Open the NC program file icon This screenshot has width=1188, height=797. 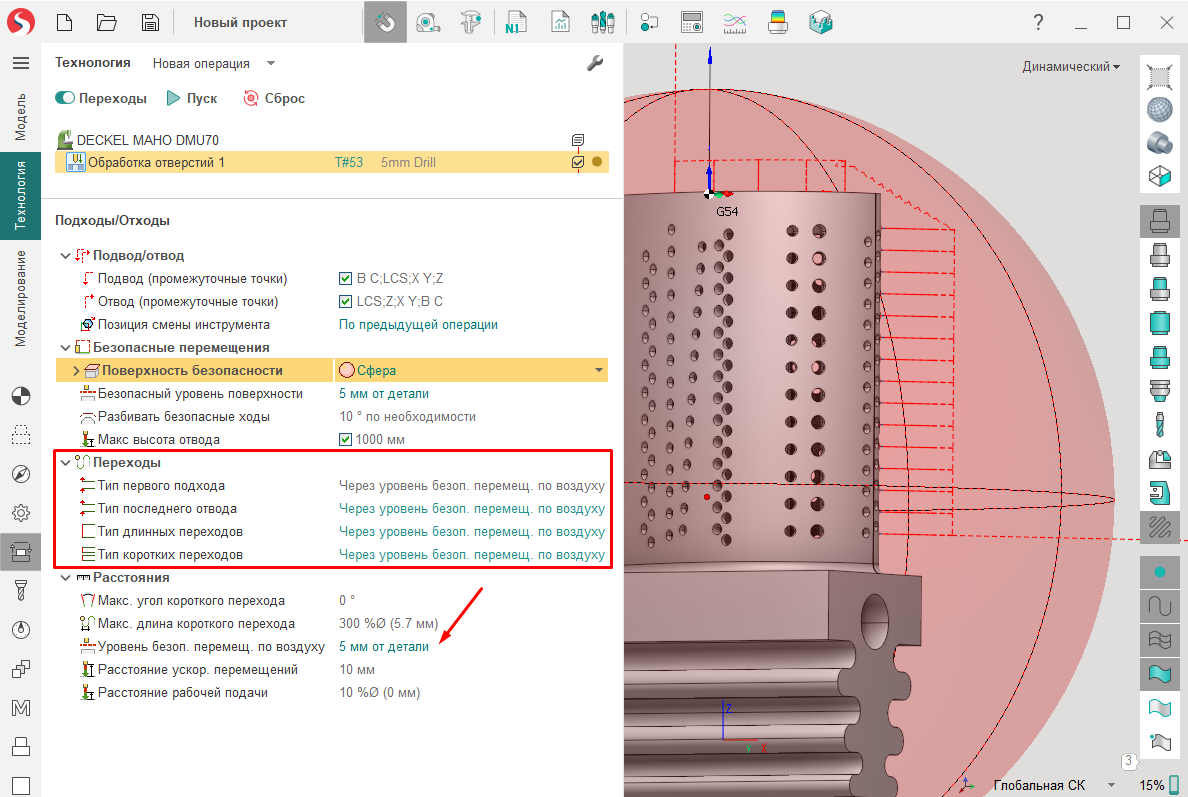click(x=517, y=22)
